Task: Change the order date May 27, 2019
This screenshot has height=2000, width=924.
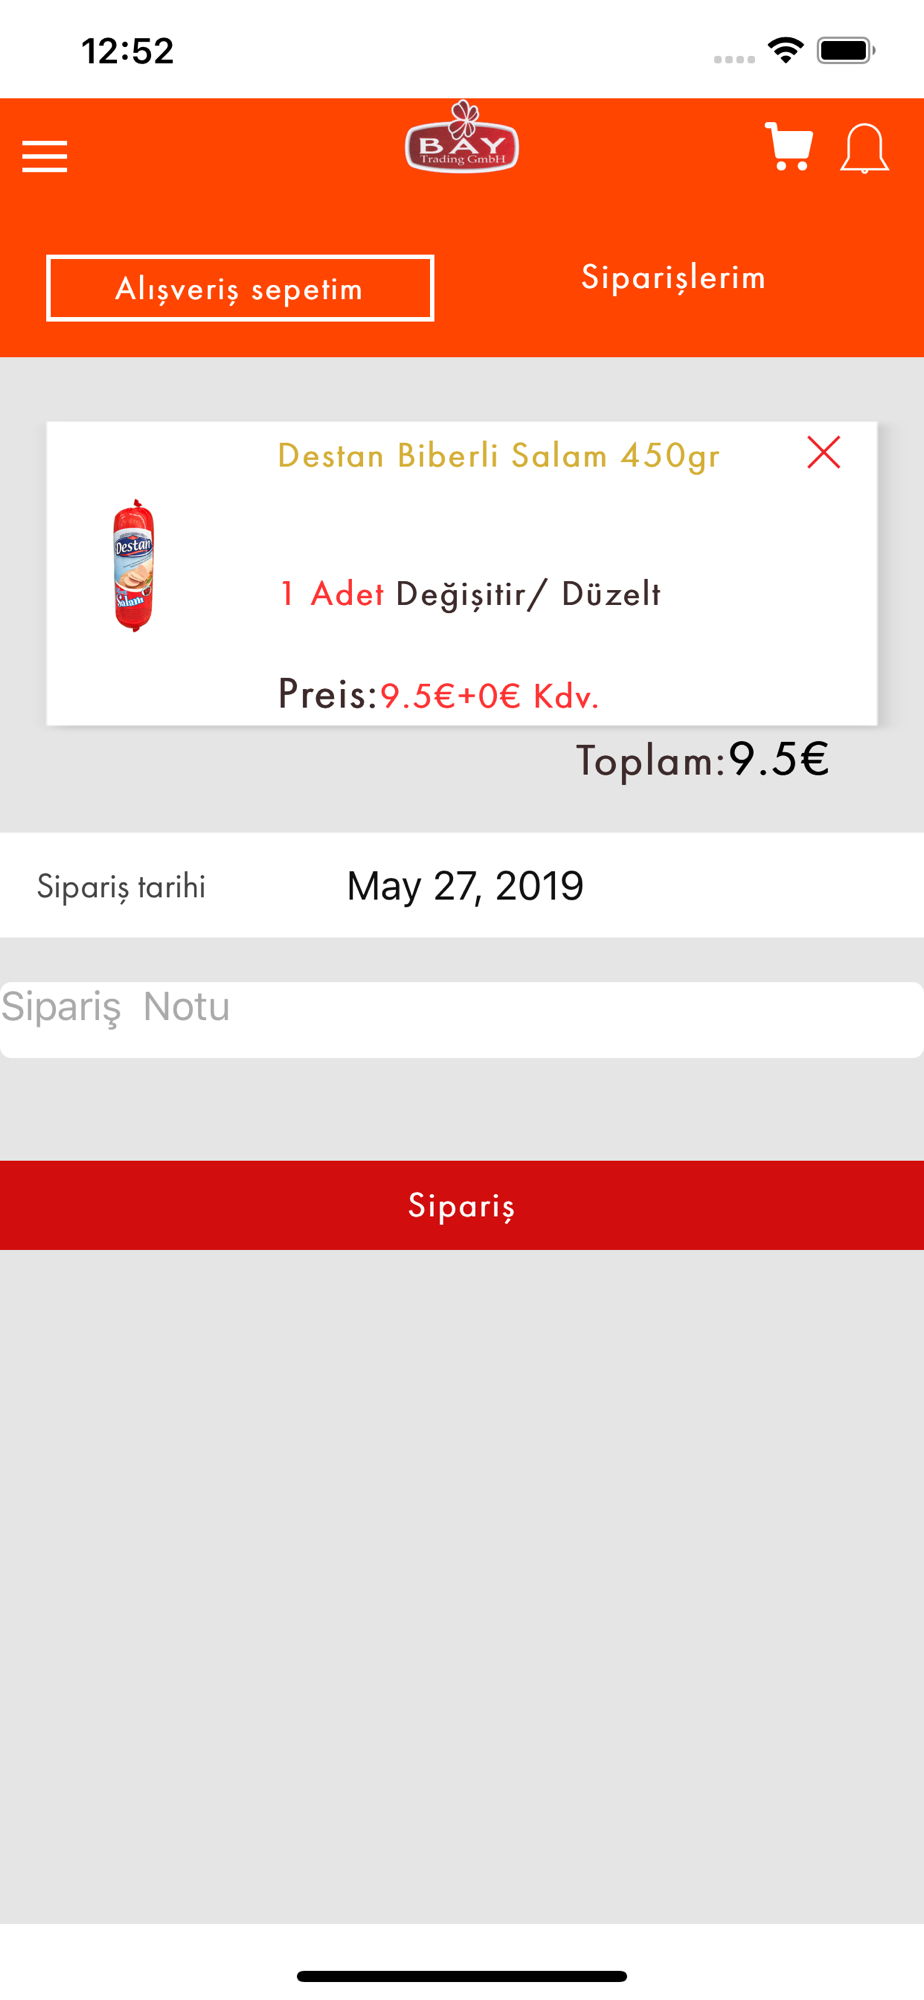Action: (x=465, y=886)
